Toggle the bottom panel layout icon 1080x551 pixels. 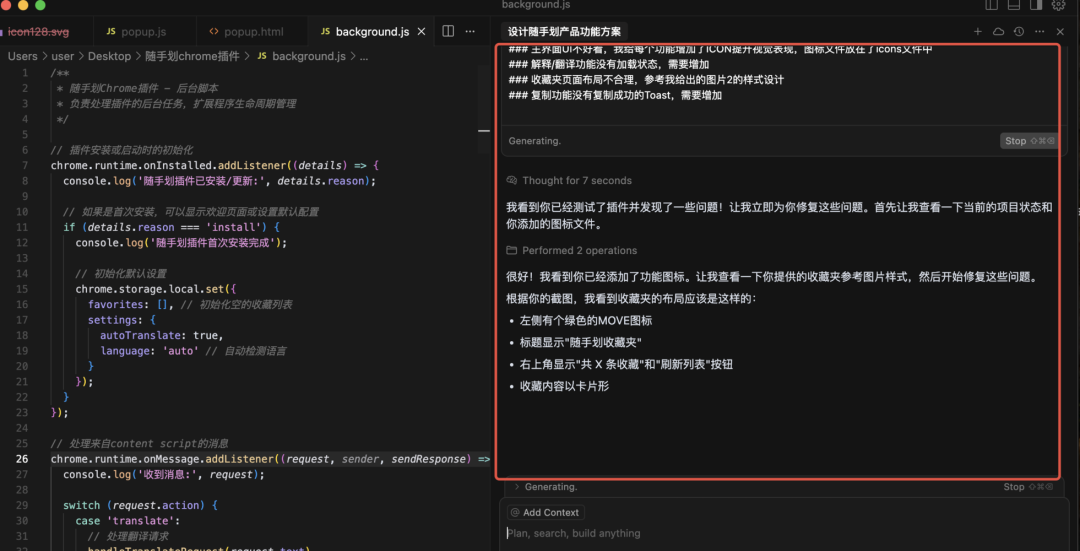[1014, 6]
